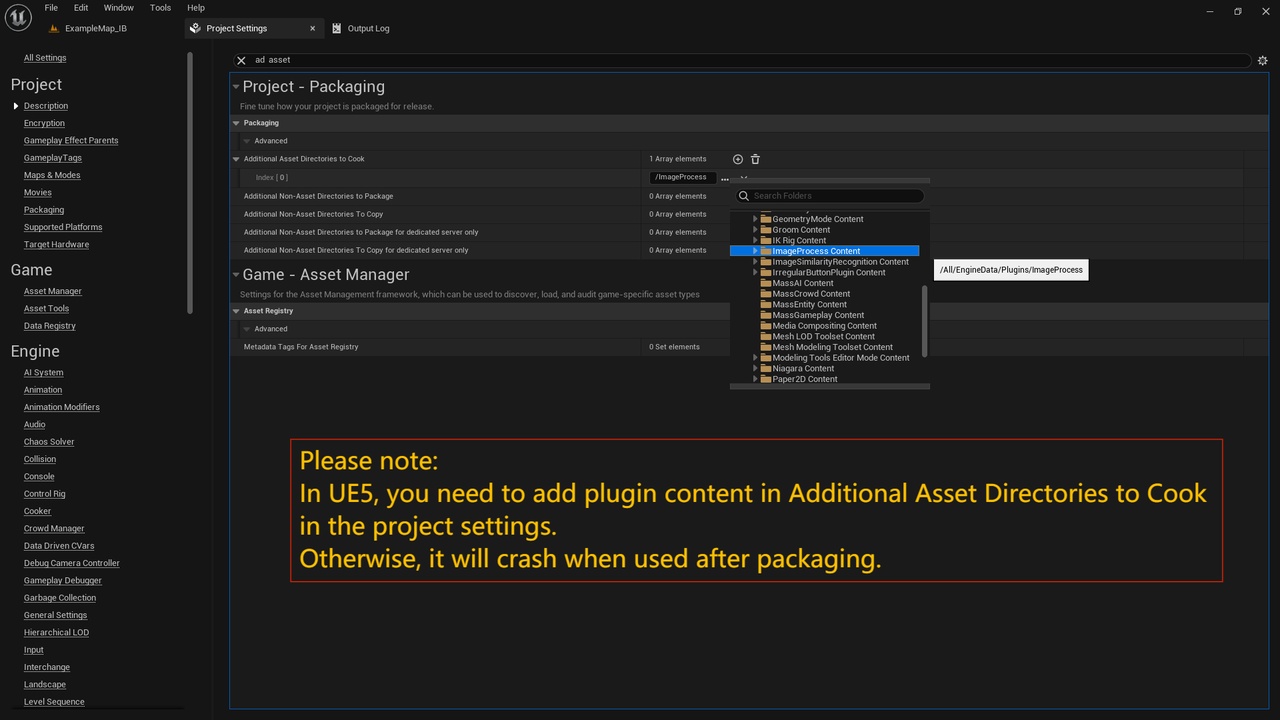
Task: Expand the Paper2D Content folder
Action: click(756, 380)
